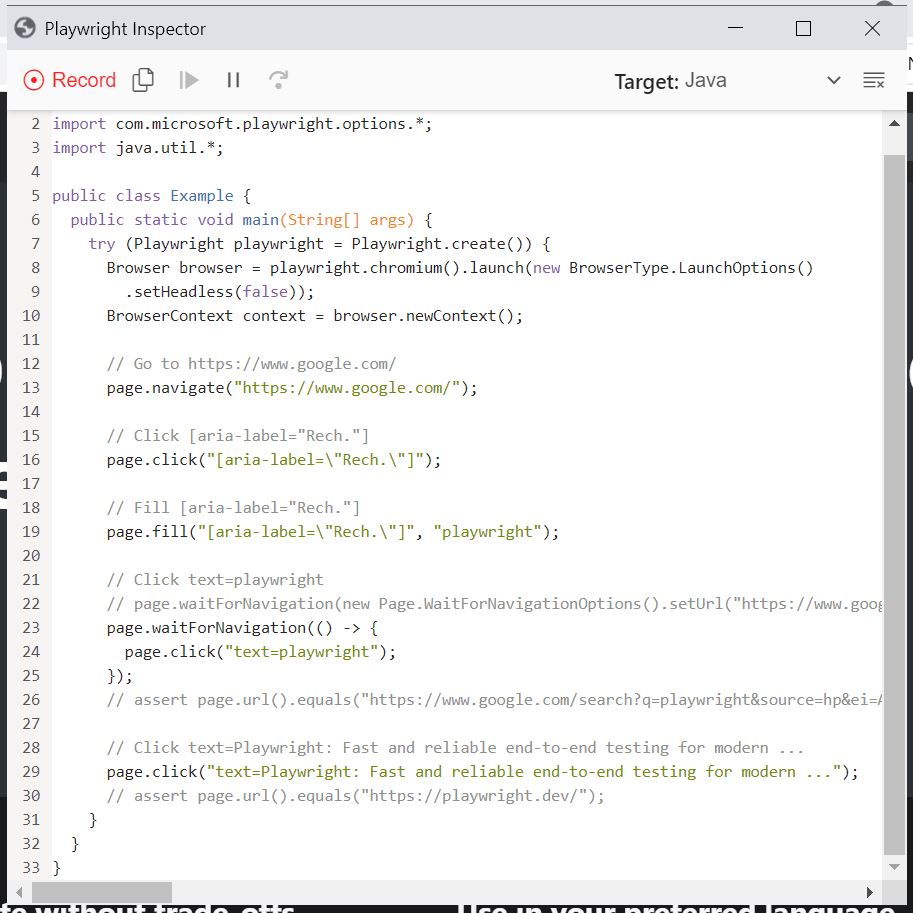913x913 pixels.
Task: Click the 'page.fill' playwright line
Action: click(332, 532)
